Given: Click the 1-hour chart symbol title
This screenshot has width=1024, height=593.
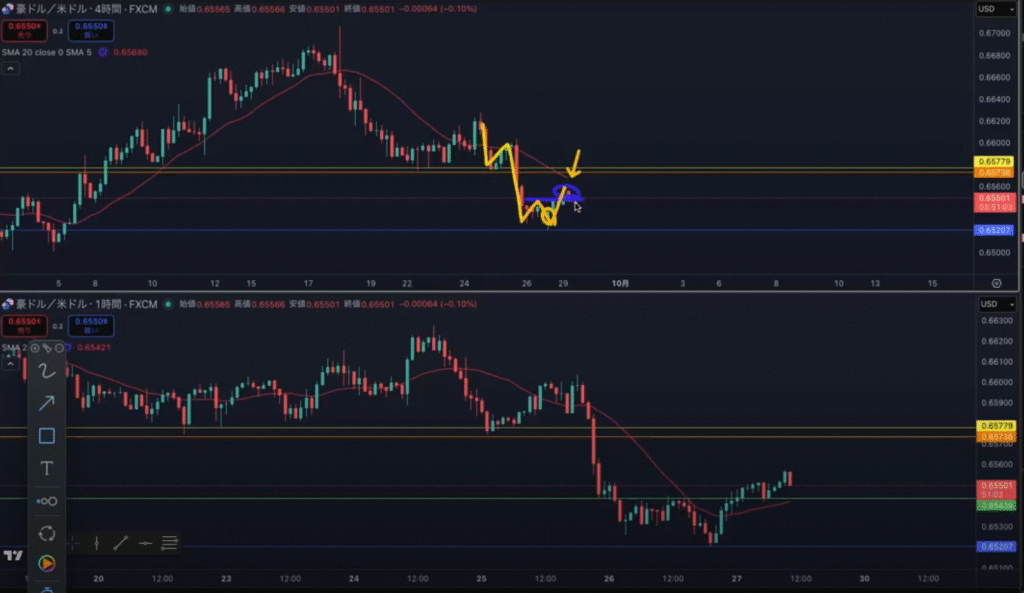Looking at the screenshot, I should (86, 304).
